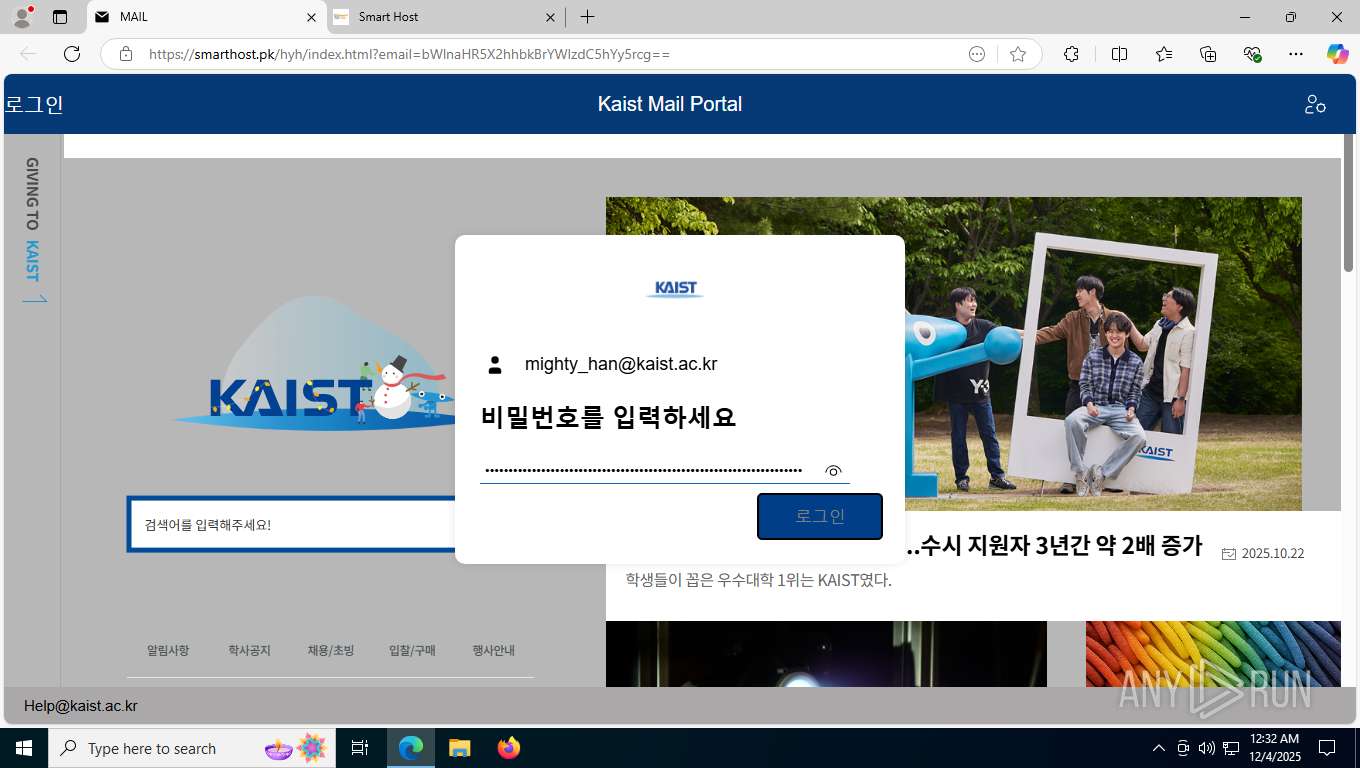Select the 입찰/구매 tab

412,650
